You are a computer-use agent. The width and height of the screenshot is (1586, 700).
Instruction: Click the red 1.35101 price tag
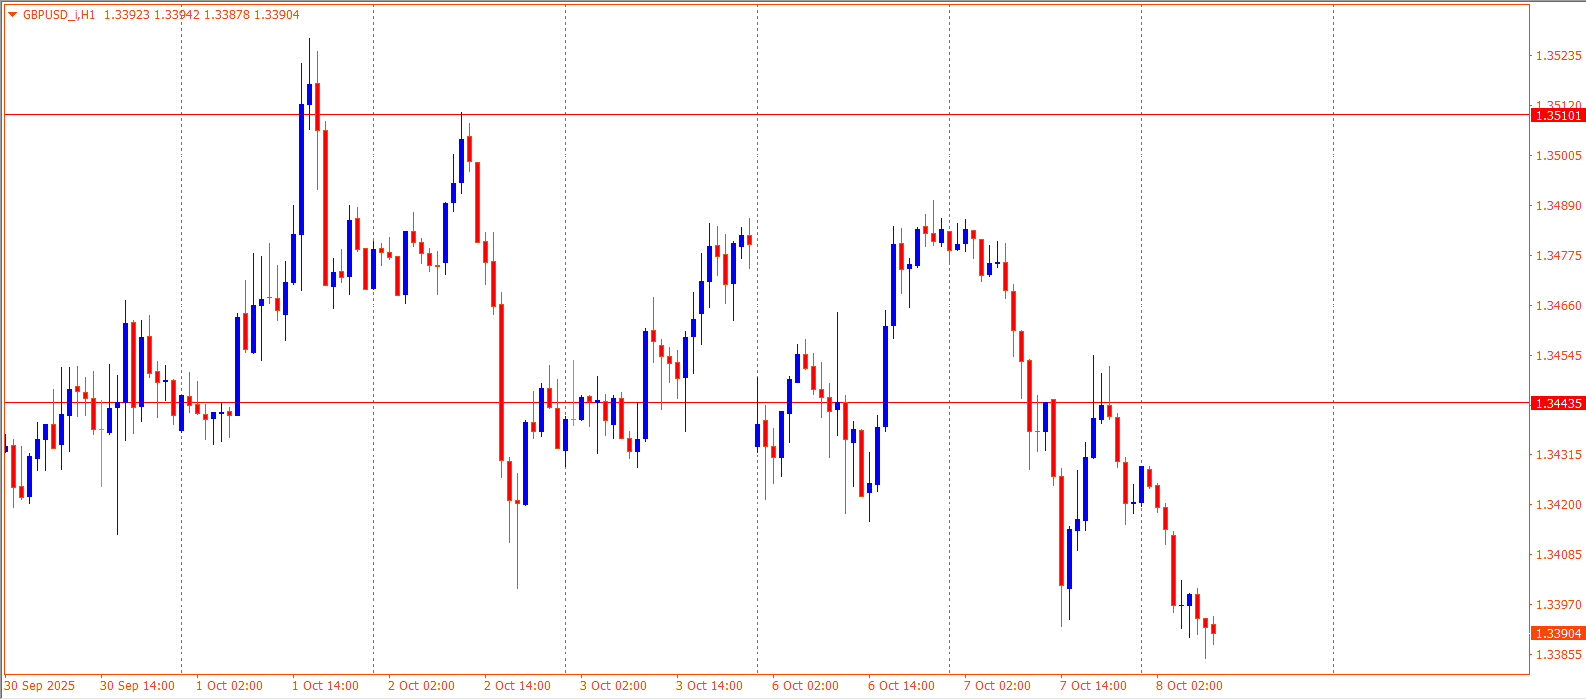click(1558, 116)
